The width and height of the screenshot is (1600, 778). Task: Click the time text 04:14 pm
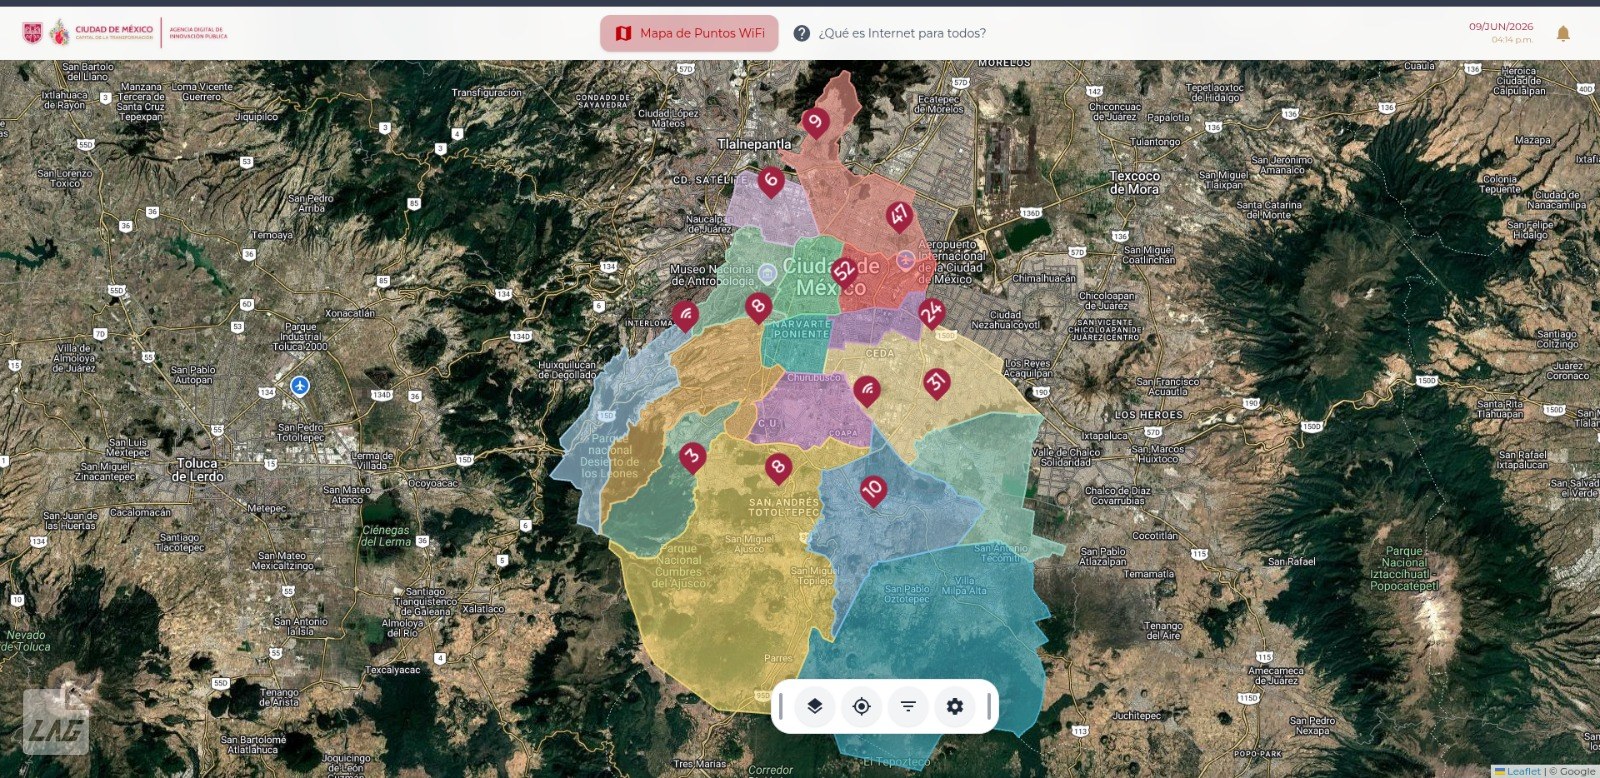click(x=1511, y=40)
